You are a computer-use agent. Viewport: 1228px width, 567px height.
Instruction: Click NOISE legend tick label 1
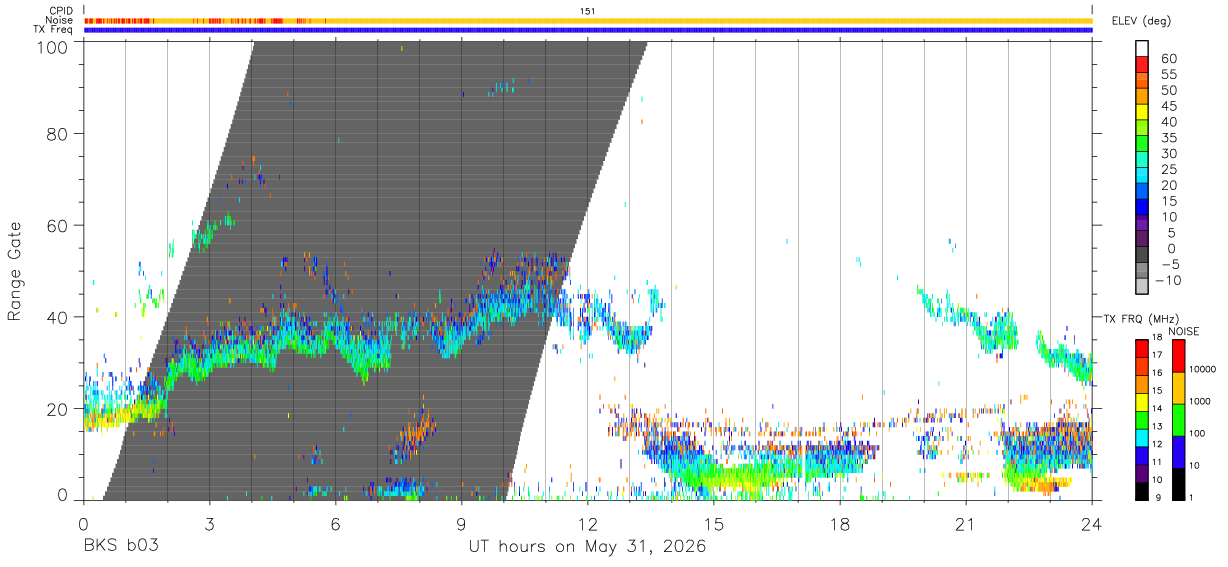(x=1190, y=497)
